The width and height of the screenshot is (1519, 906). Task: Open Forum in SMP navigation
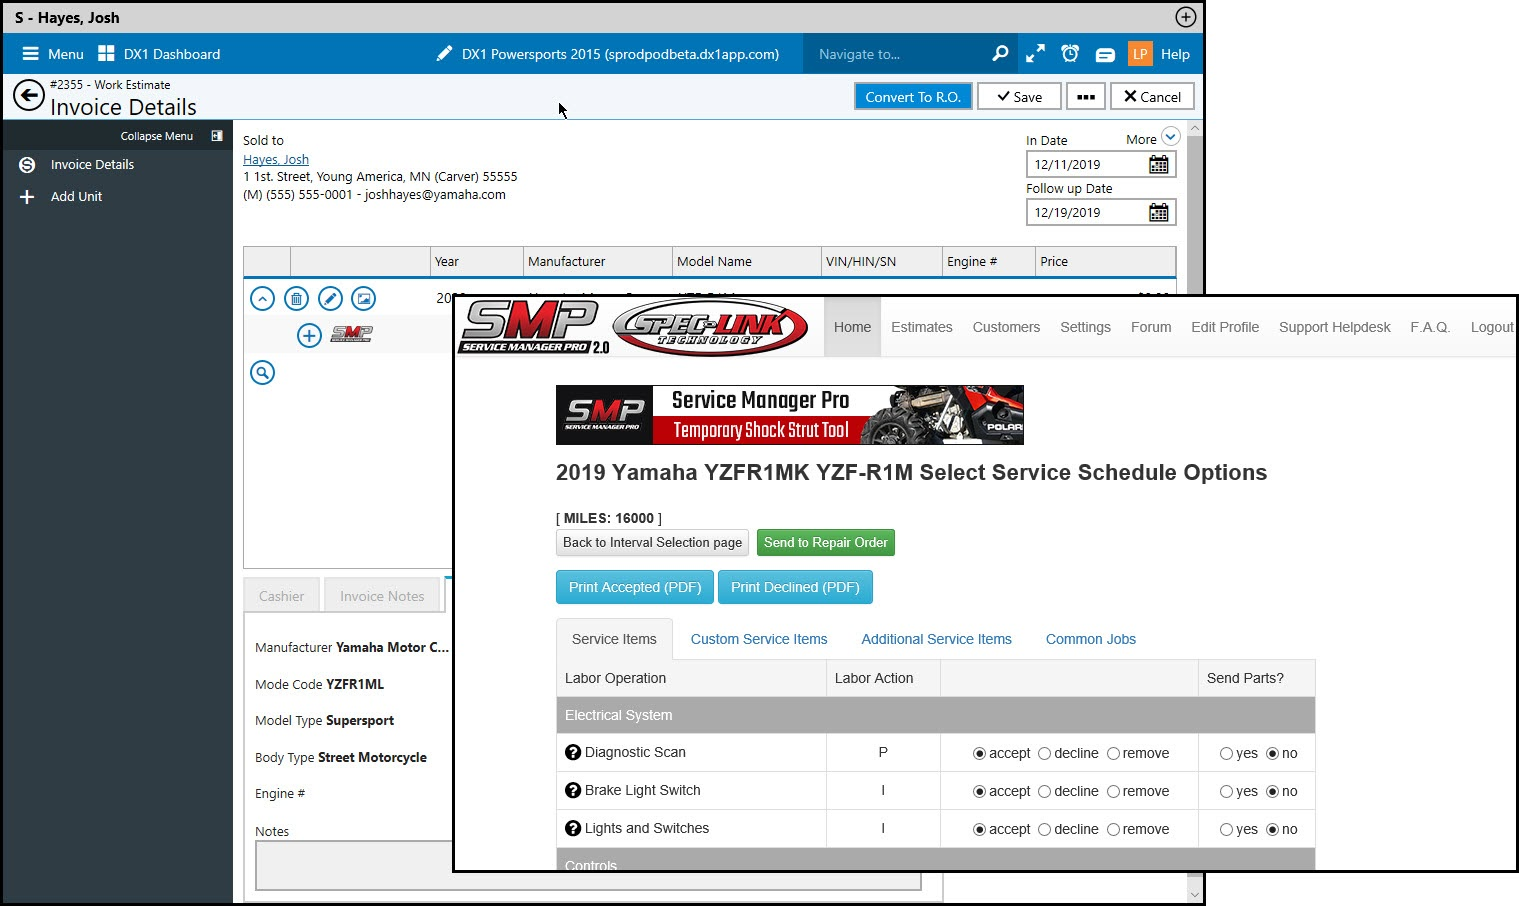[1151, 327]
